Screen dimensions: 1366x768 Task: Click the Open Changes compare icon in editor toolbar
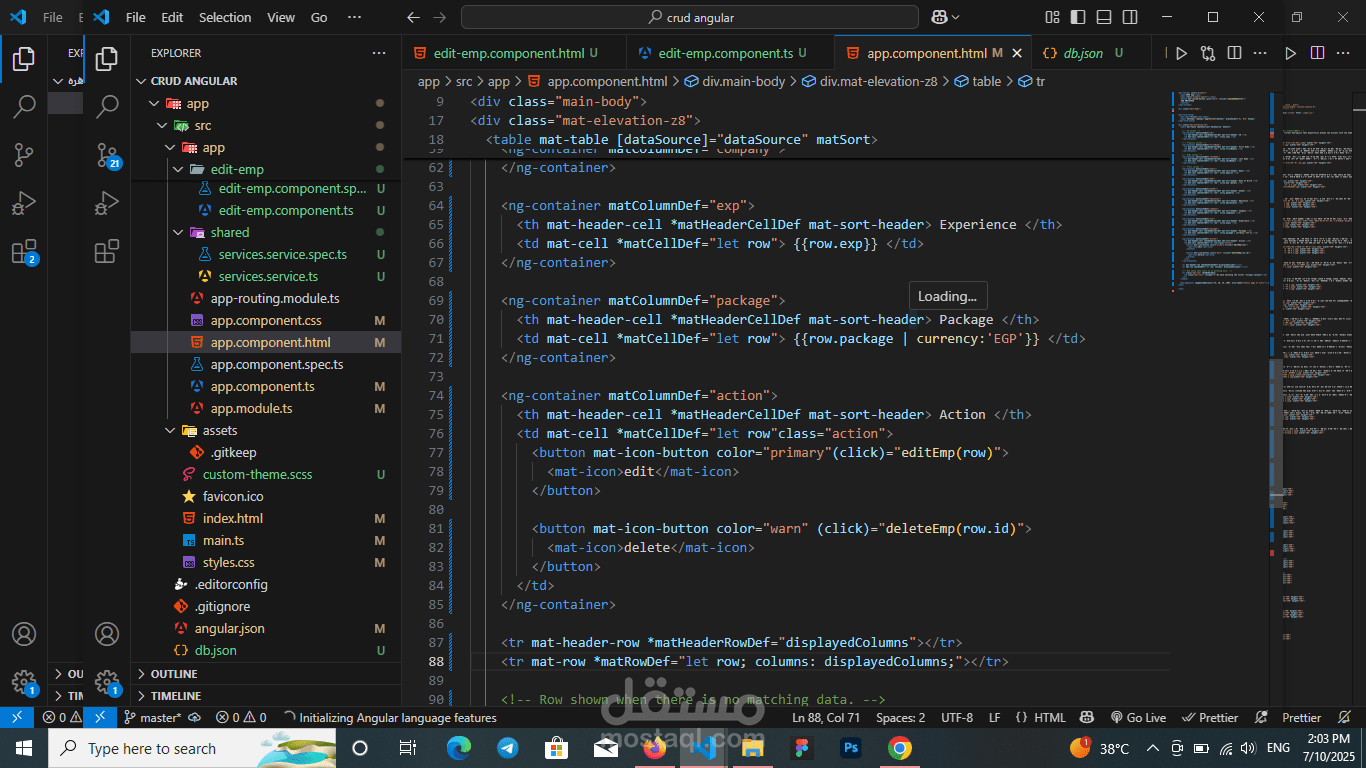[1208, 53]
